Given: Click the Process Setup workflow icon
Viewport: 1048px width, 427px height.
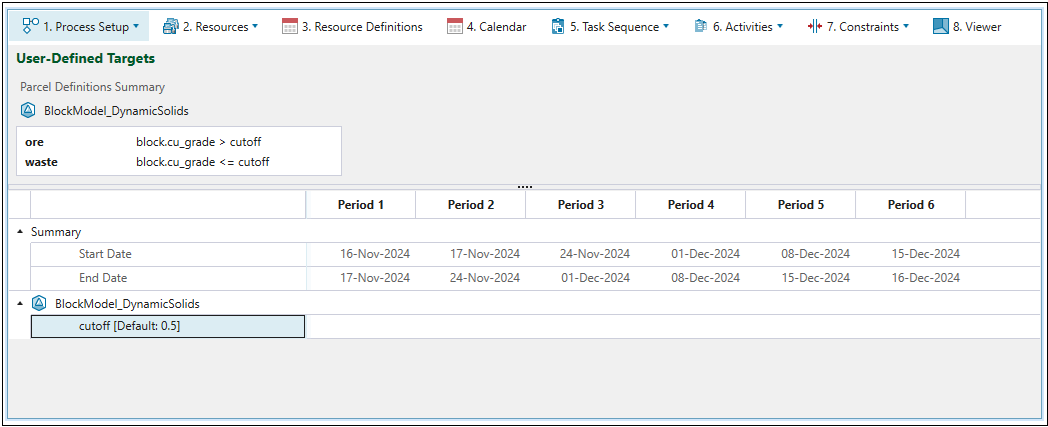Looking at the screenshot, I should click(x=30, y=26).
